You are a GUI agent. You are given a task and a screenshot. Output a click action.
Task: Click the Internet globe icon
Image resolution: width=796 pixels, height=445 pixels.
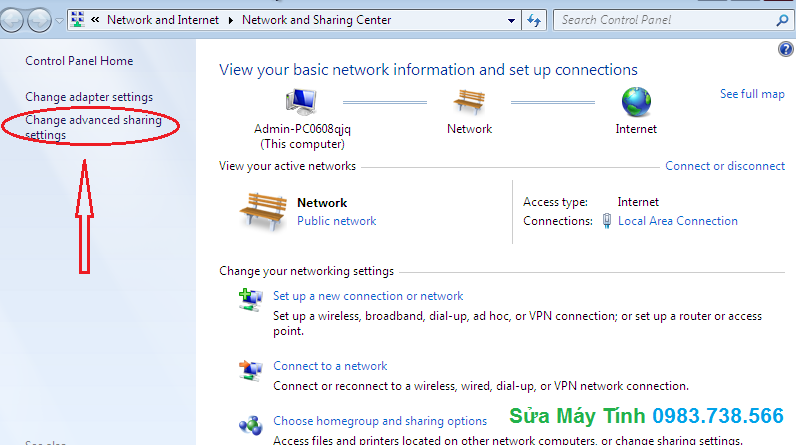[x=636, y=102]
